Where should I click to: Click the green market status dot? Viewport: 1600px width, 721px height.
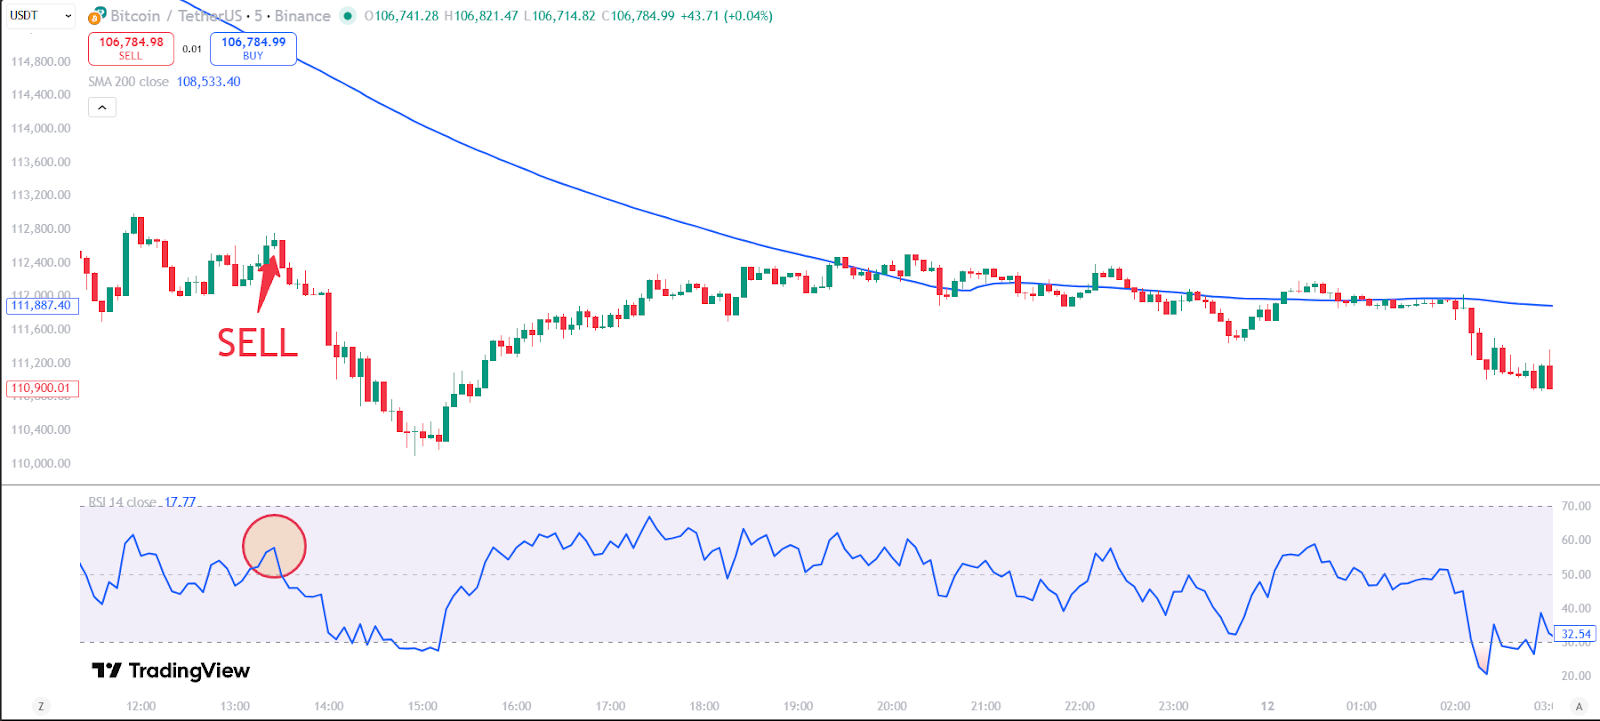point(347,16)
